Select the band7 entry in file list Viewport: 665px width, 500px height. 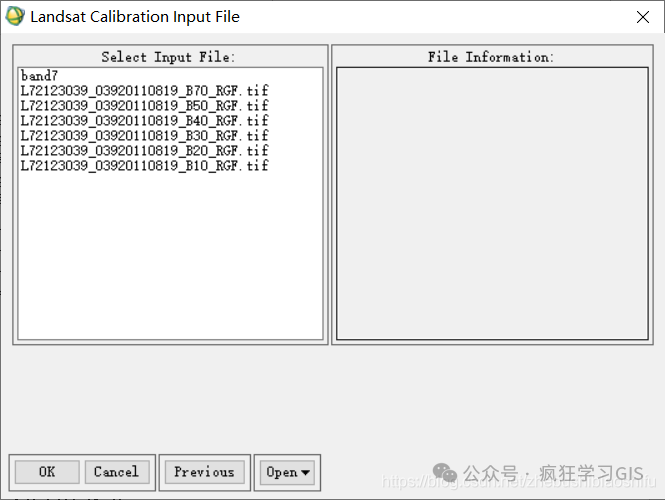[x=39, y=76]
